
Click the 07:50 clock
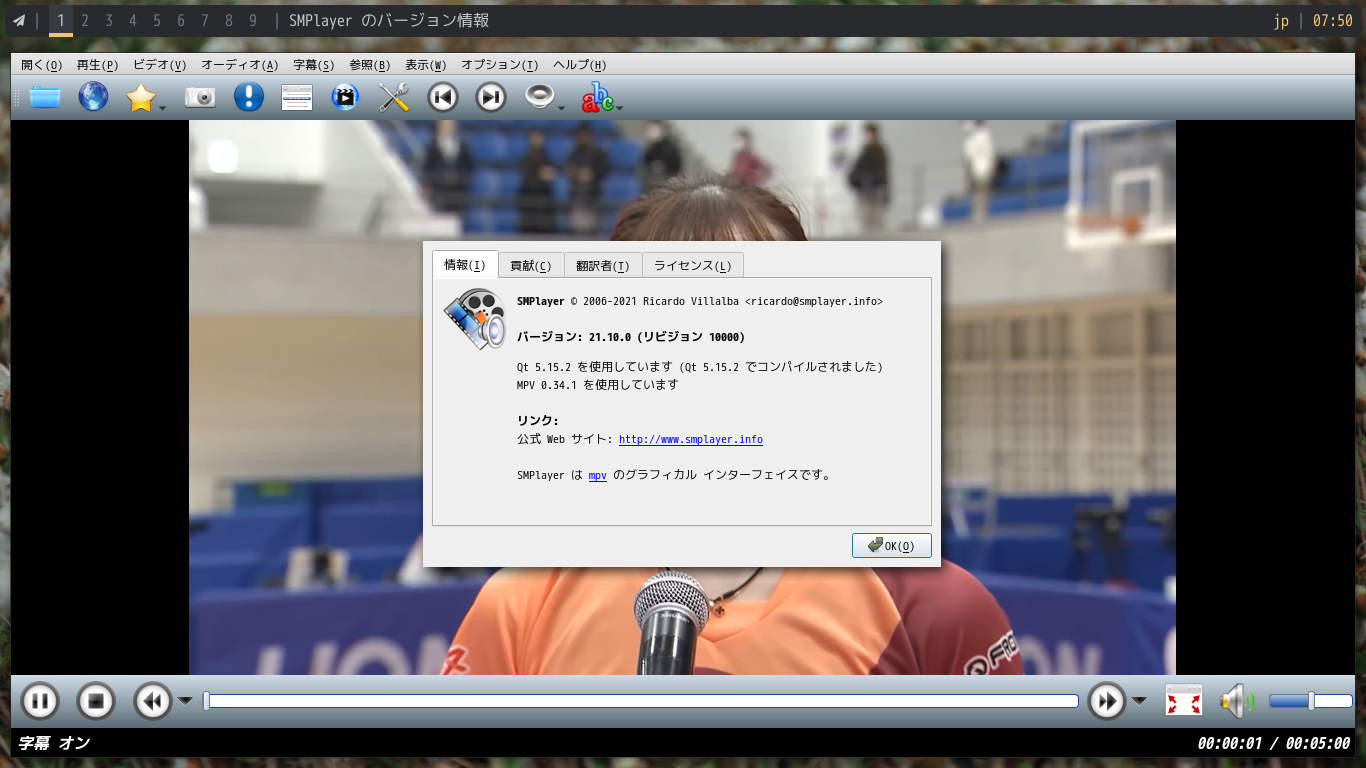pos(1332,20)
